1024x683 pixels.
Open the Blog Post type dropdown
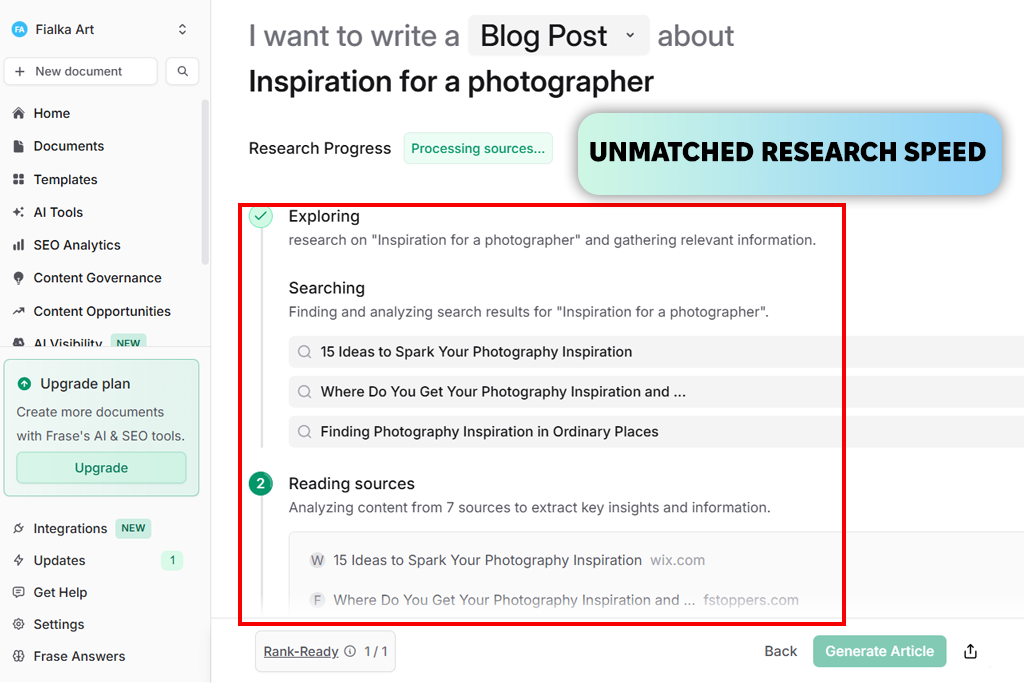tap(558, 36)
